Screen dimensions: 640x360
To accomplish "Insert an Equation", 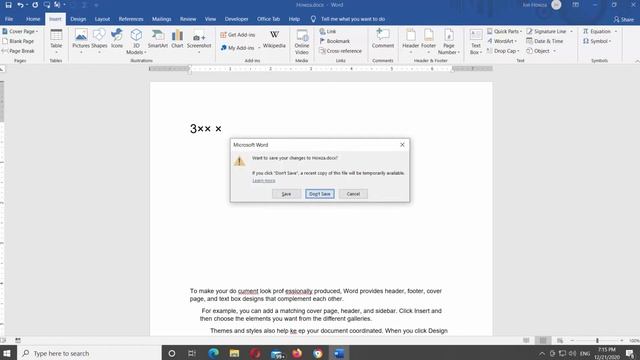I will coord(600,31).
